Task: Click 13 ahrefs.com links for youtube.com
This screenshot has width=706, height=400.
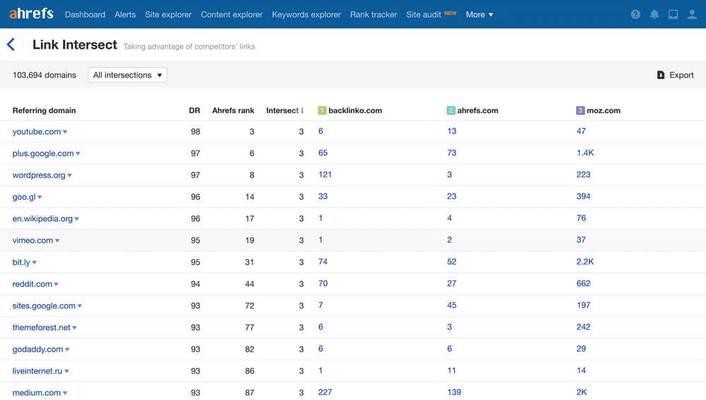Action: (x=452, y=131)
